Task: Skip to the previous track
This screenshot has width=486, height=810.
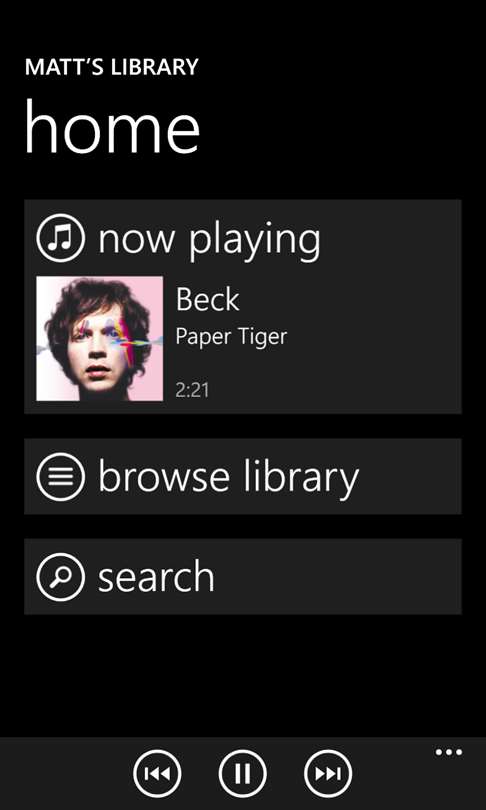Action: point(157,774)
